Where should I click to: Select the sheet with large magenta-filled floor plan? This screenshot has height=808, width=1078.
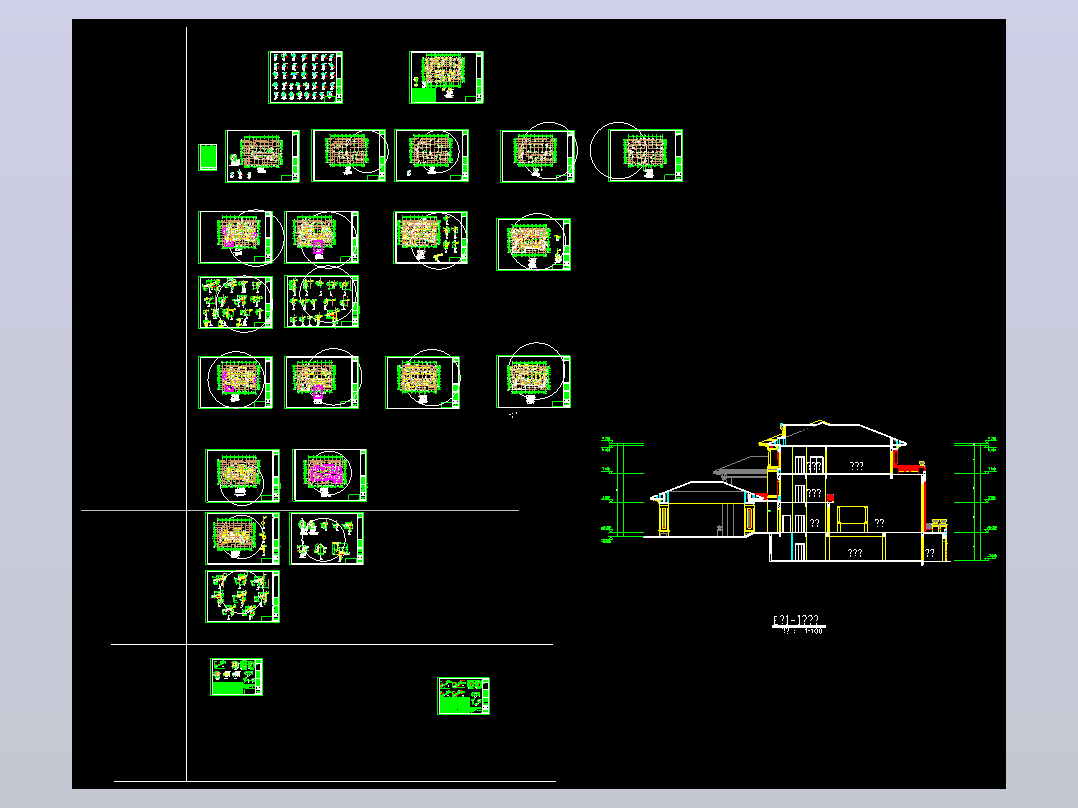click(x=329, y=475)
